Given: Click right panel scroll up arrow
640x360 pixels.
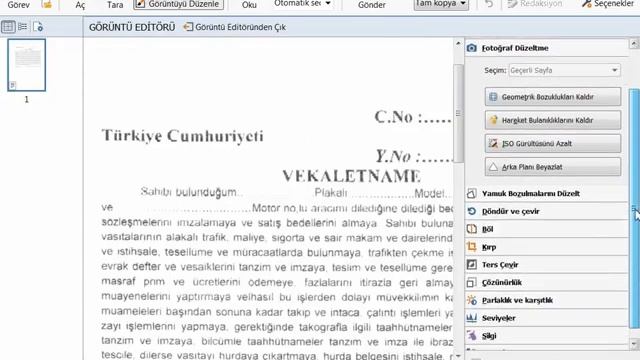Looking at the screenshot, I should pyautogui.click(x=634, y=43).
